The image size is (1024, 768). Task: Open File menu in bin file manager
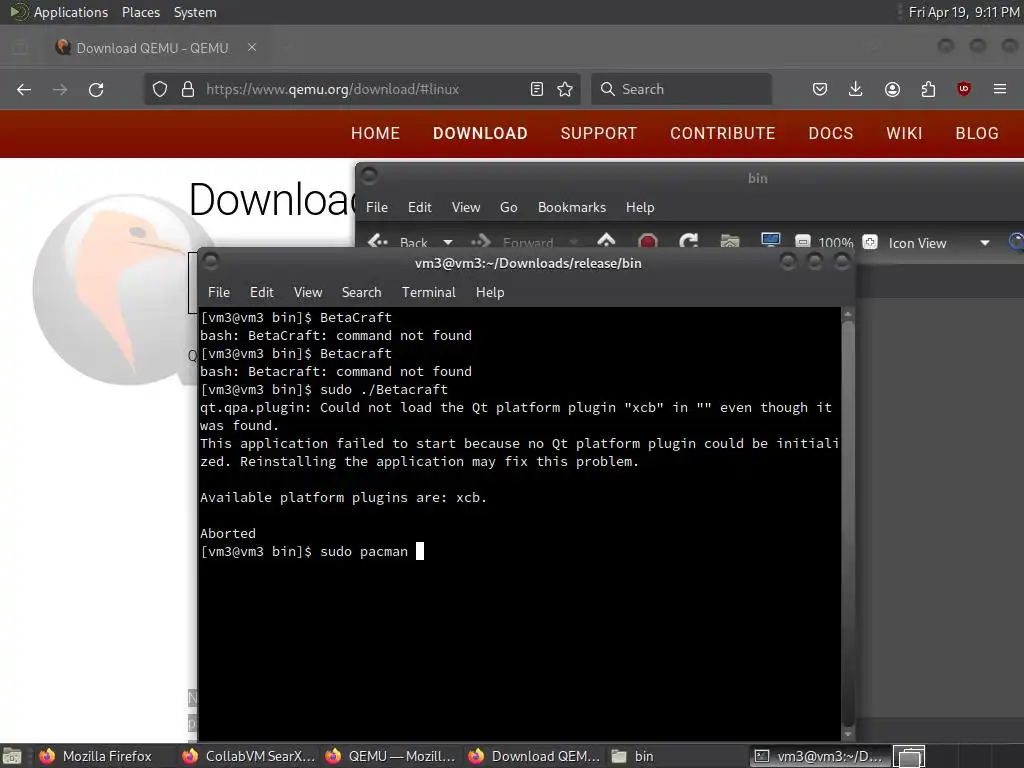click(377, 207)
